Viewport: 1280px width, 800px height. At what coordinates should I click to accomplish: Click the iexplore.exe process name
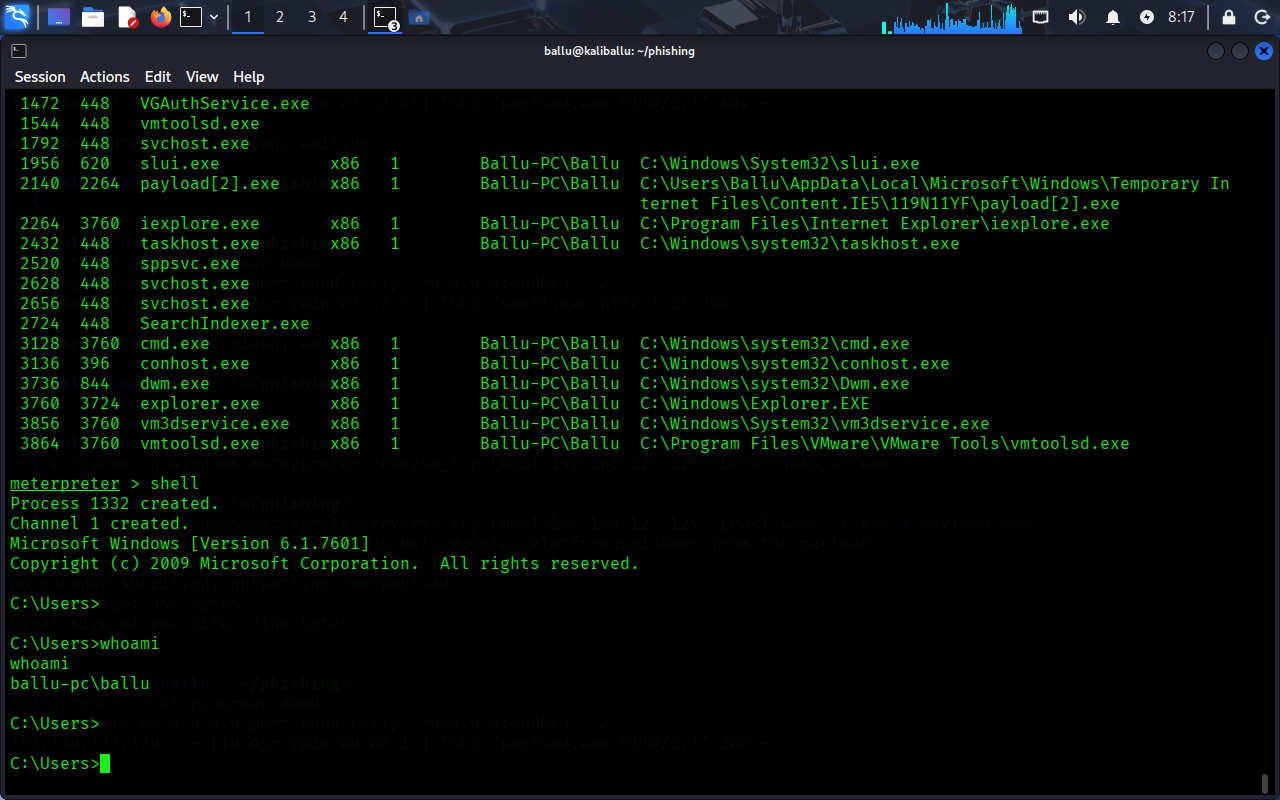[200, 224]
